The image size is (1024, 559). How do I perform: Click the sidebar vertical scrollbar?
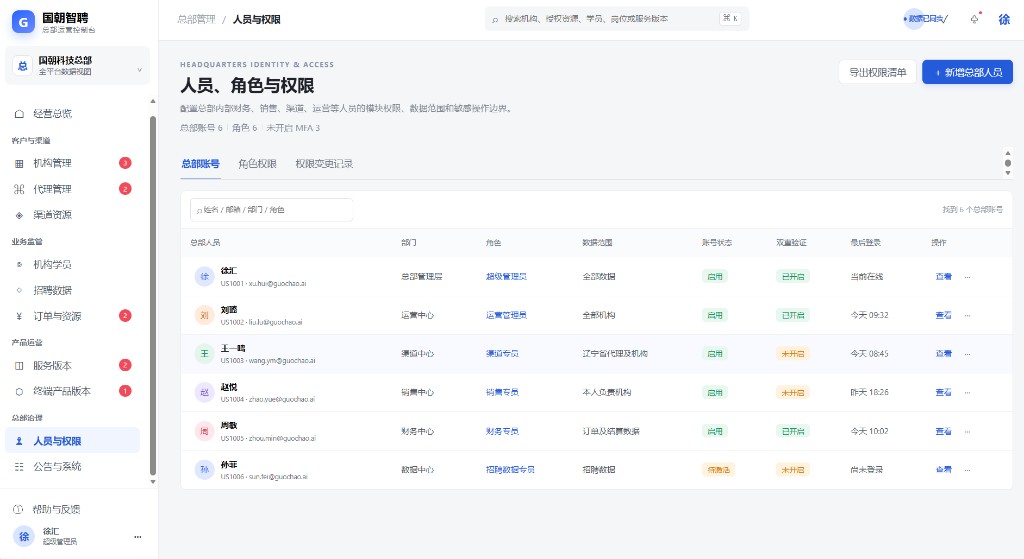tap(153, 295)
